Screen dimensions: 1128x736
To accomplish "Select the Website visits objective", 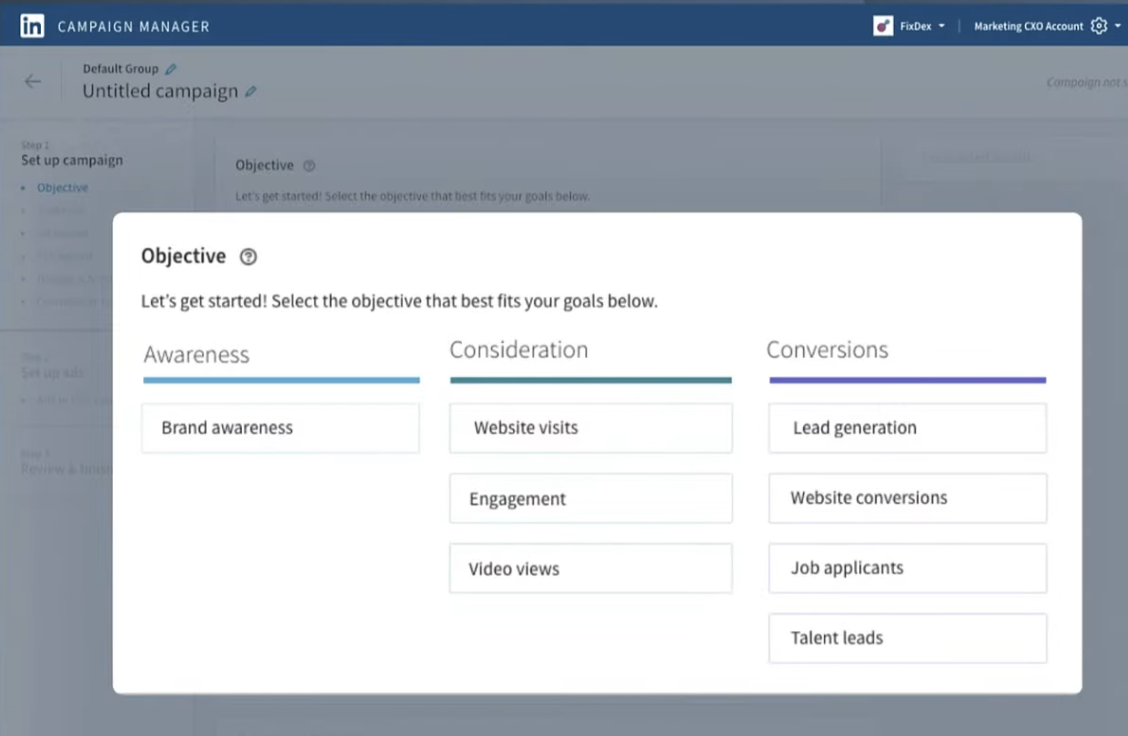I will pos(591,428).
